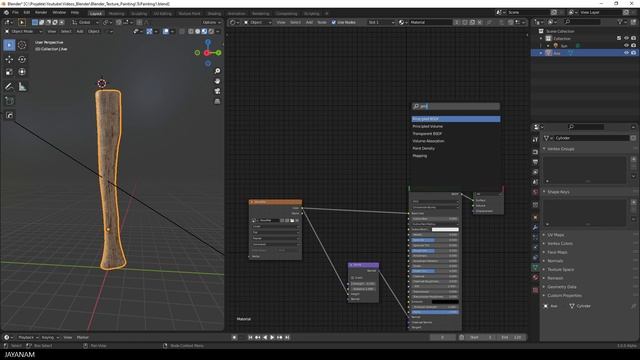Enable material preview viewport shading mode
Screen dimensions: 640x360
tap(204, 31)
